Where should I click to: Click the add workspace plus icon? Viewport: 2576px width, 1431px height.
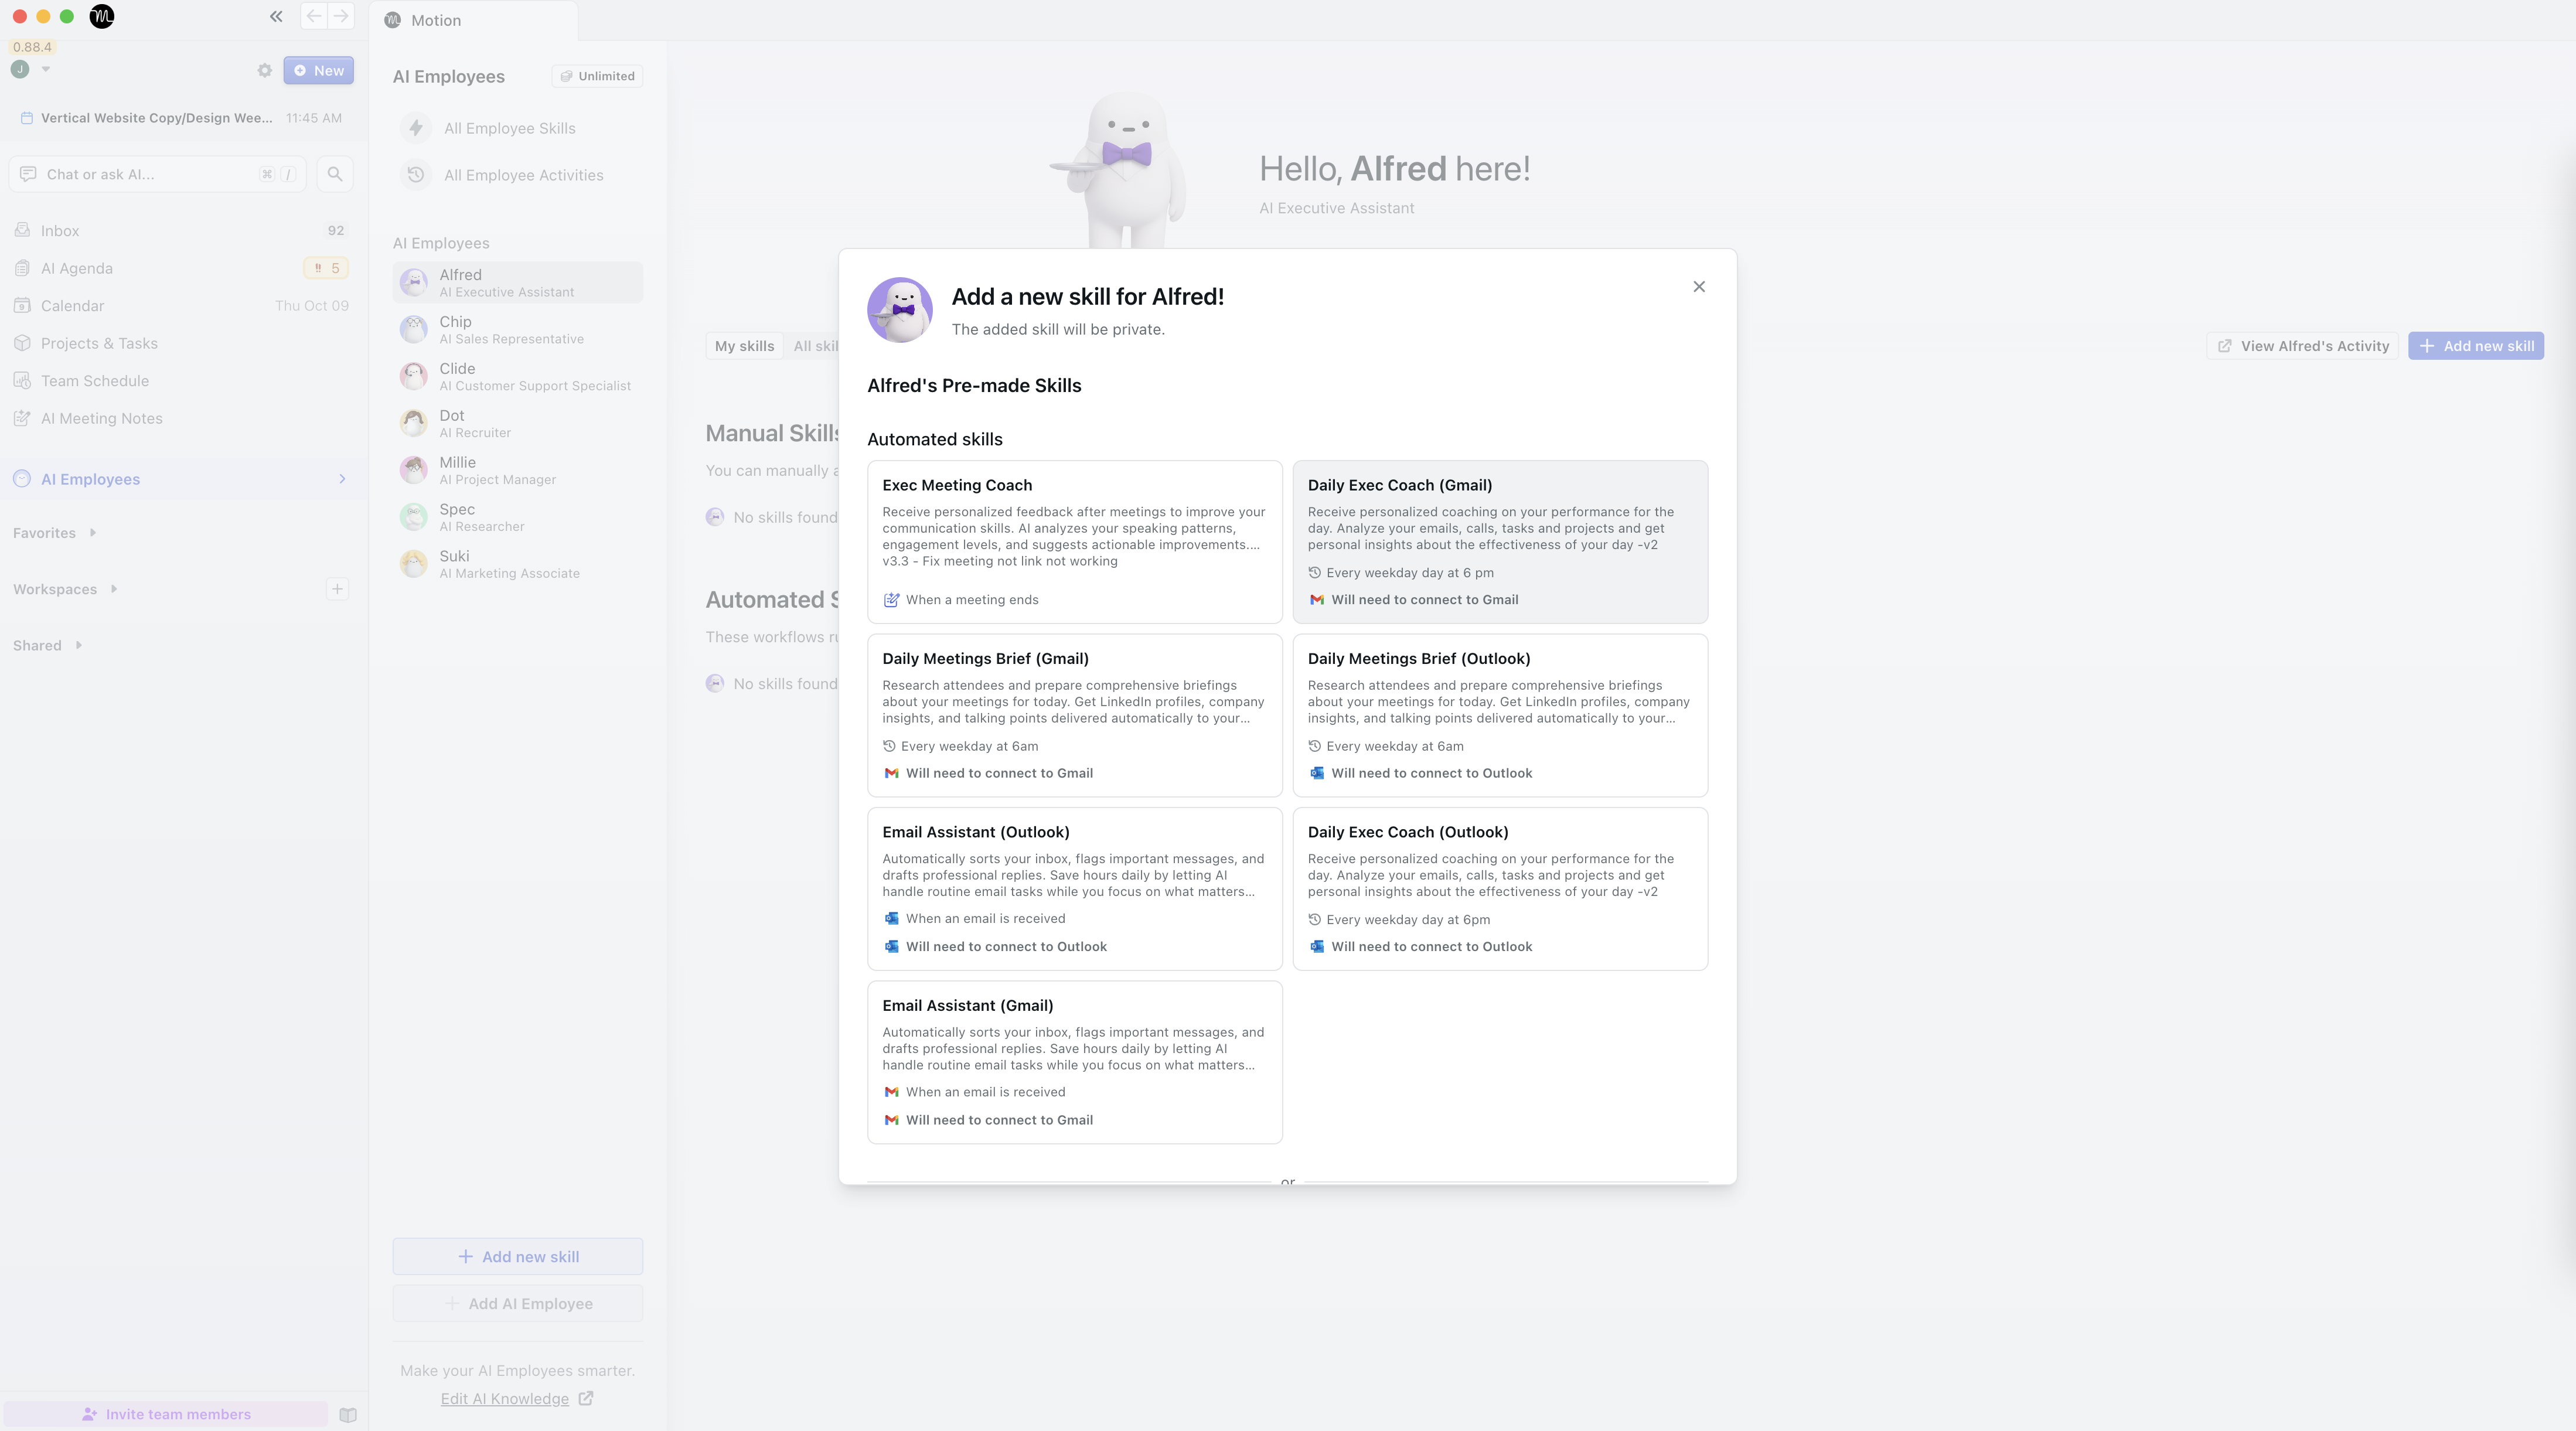(337, 589)
